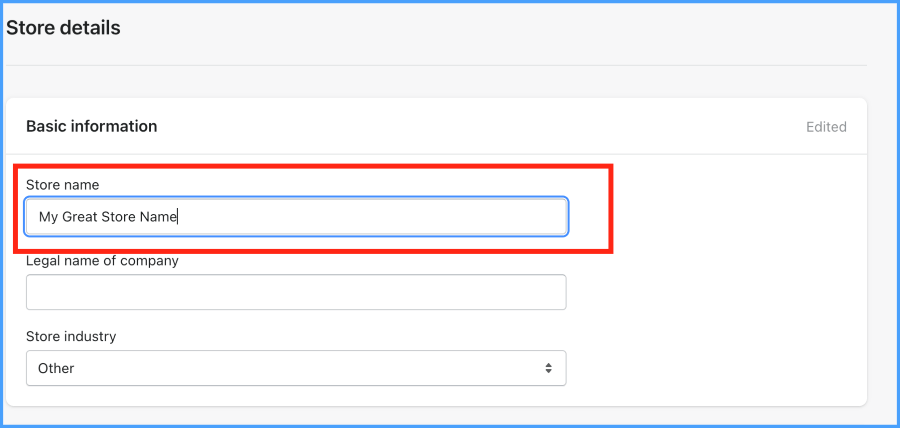Click empty space right of Store name text
This screenshot has height=428, width=900.
coord(380,216)
